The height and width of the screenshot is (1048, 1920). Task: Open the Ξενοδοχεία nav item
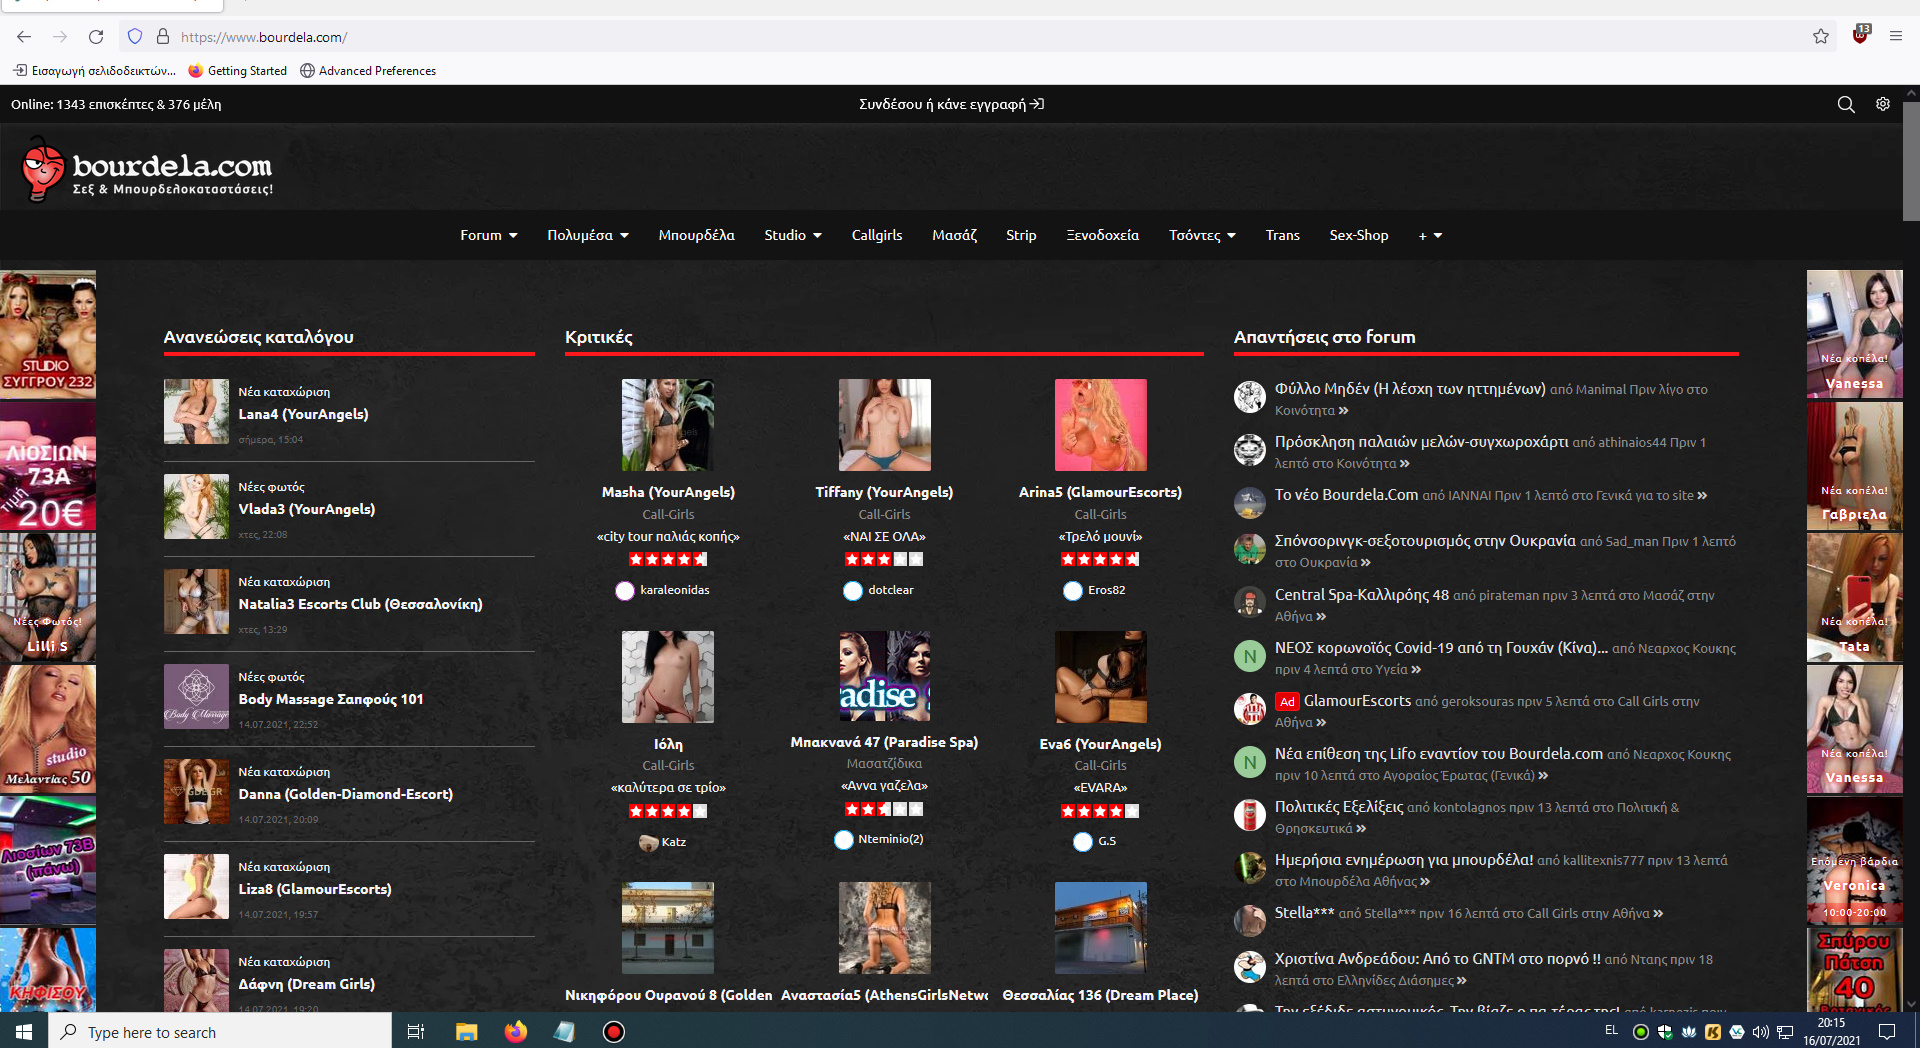point(1103,235)
